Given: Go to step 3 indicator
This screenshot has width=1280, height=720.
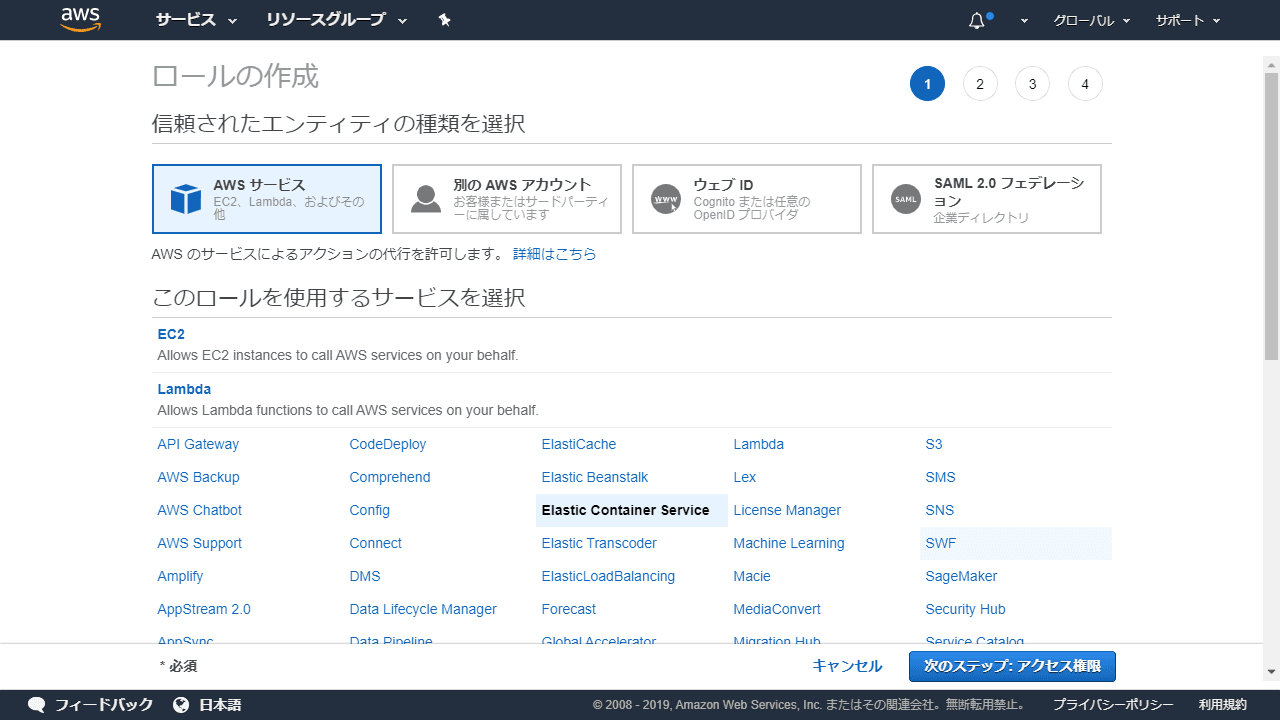Looking at the screenshot, I should point(1032,84).
